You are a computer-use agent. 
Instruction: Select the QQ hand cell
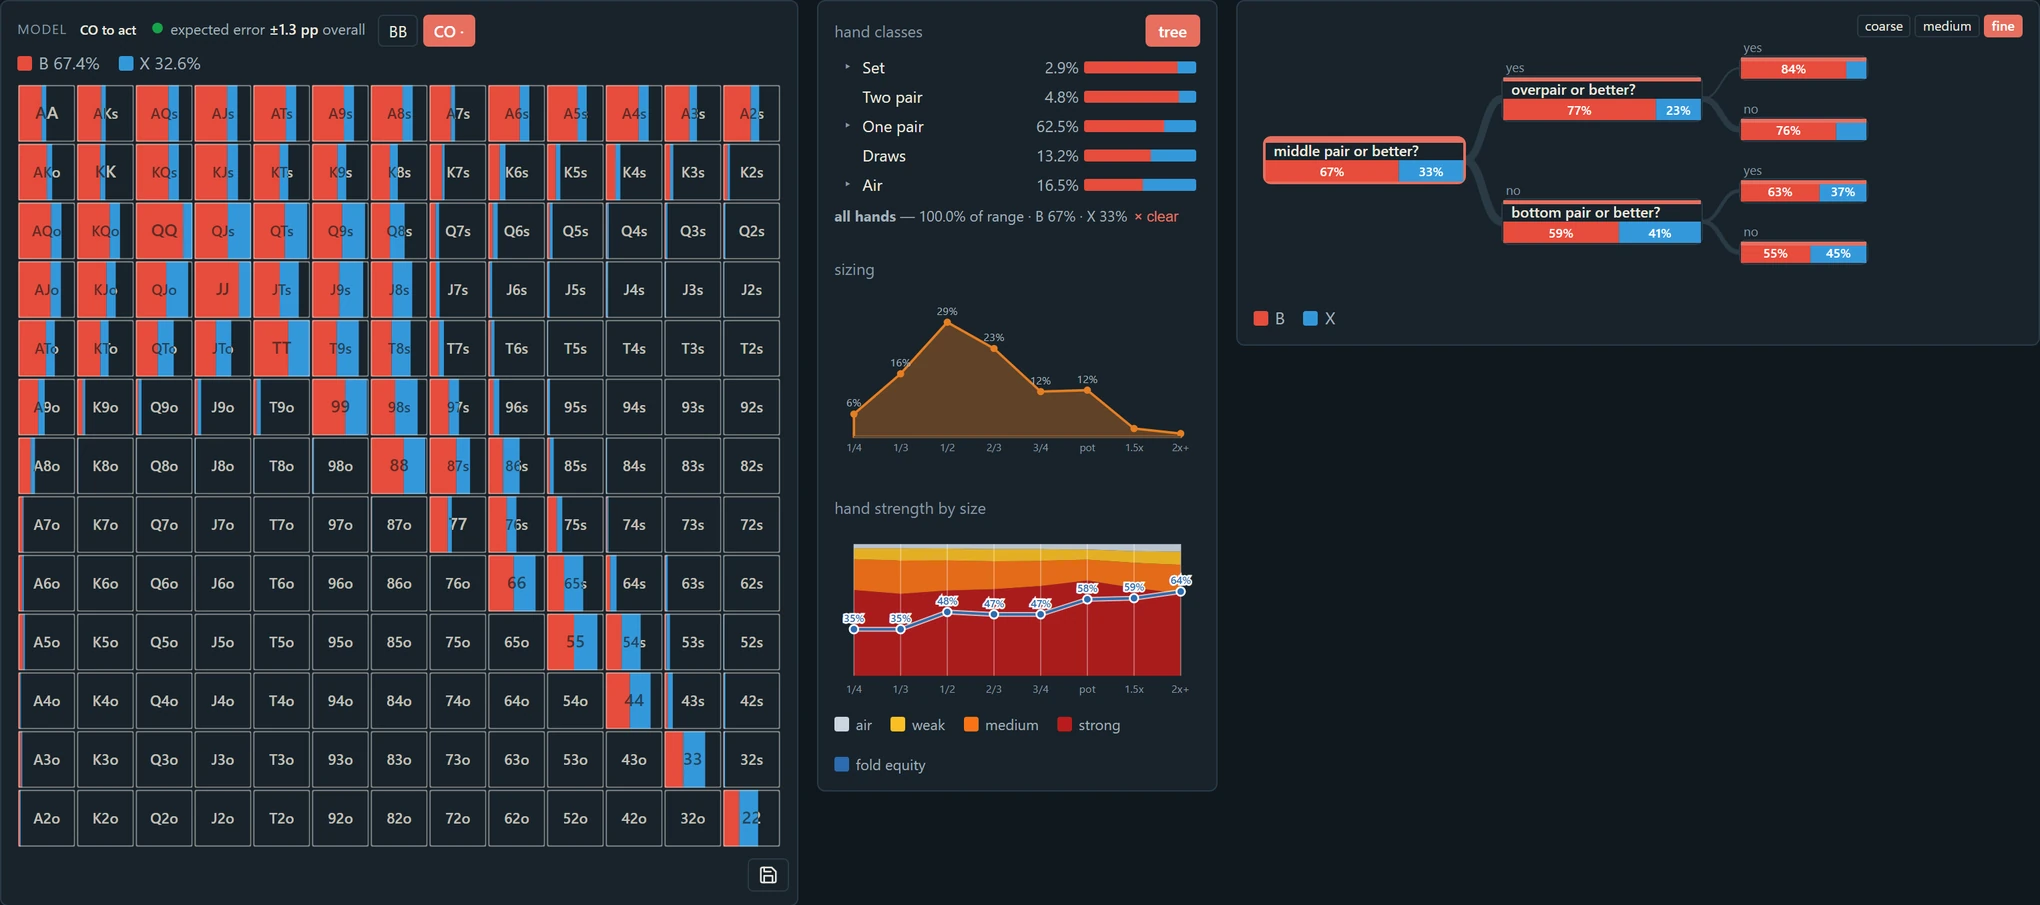pos(164,231)
